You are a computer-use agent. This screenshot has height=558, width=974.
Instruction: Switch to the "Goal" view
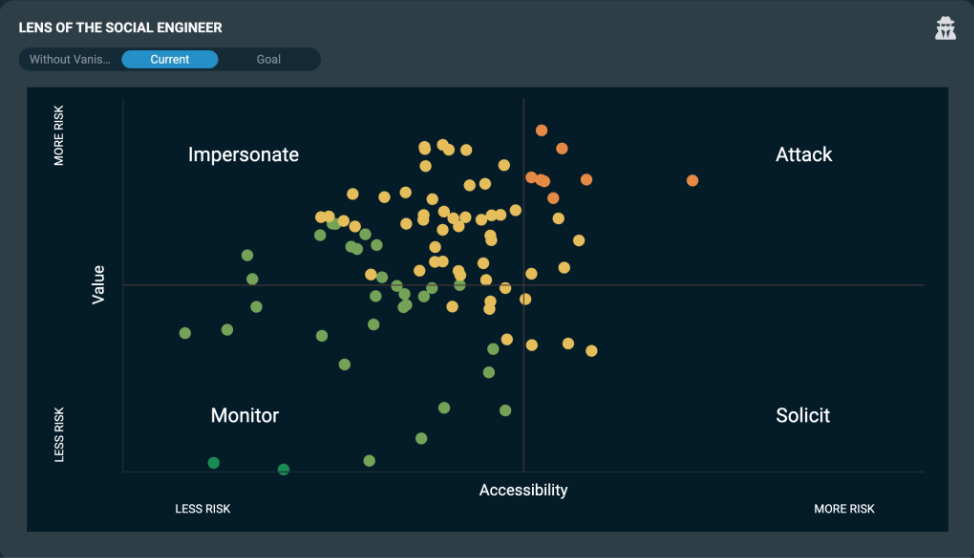268,60
